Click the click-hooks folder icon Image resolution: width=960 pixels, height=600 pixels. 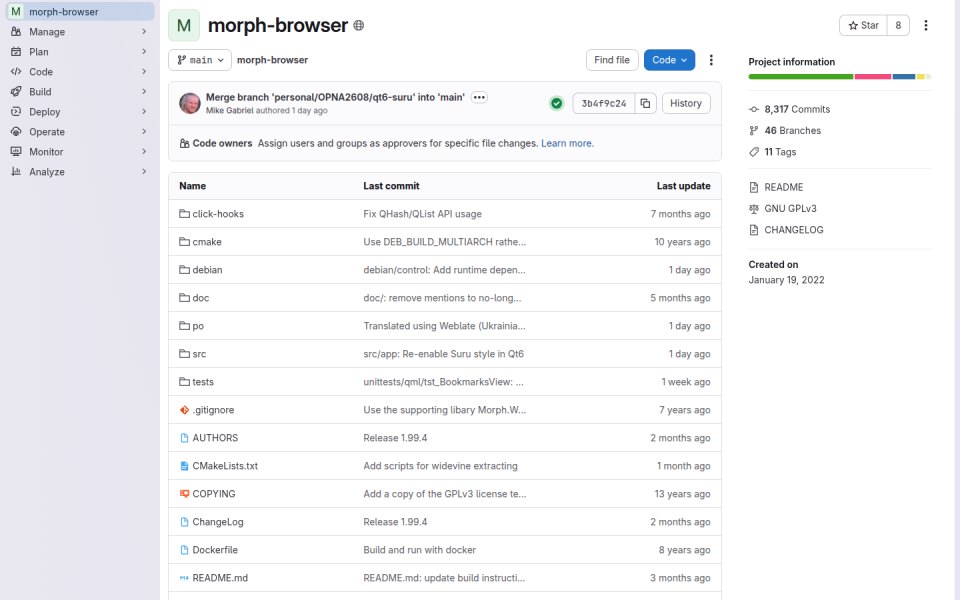coord(184,214)
